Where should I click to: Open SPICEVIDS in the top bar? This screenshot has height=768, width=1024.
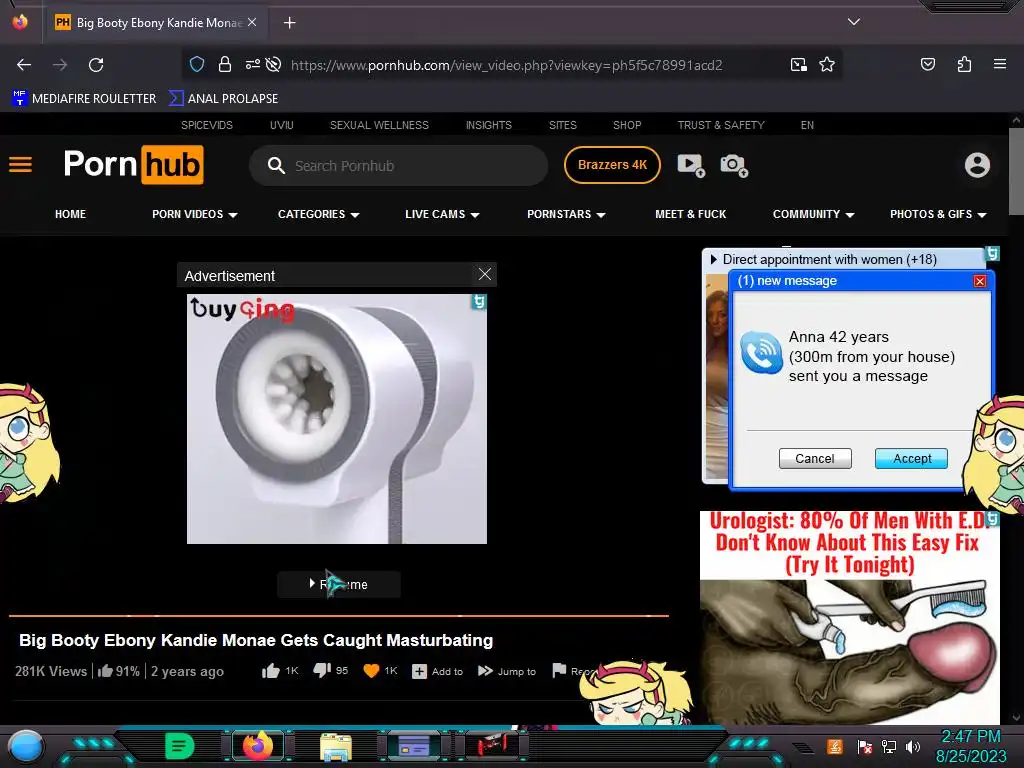point(206,125)
